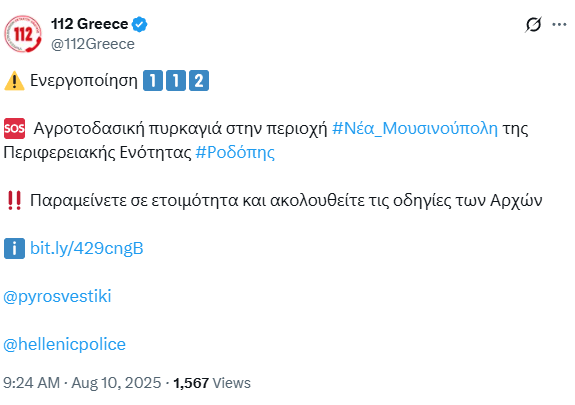
Task: Open the @hellenicpolice mention
Action: (x=65, y=344)
